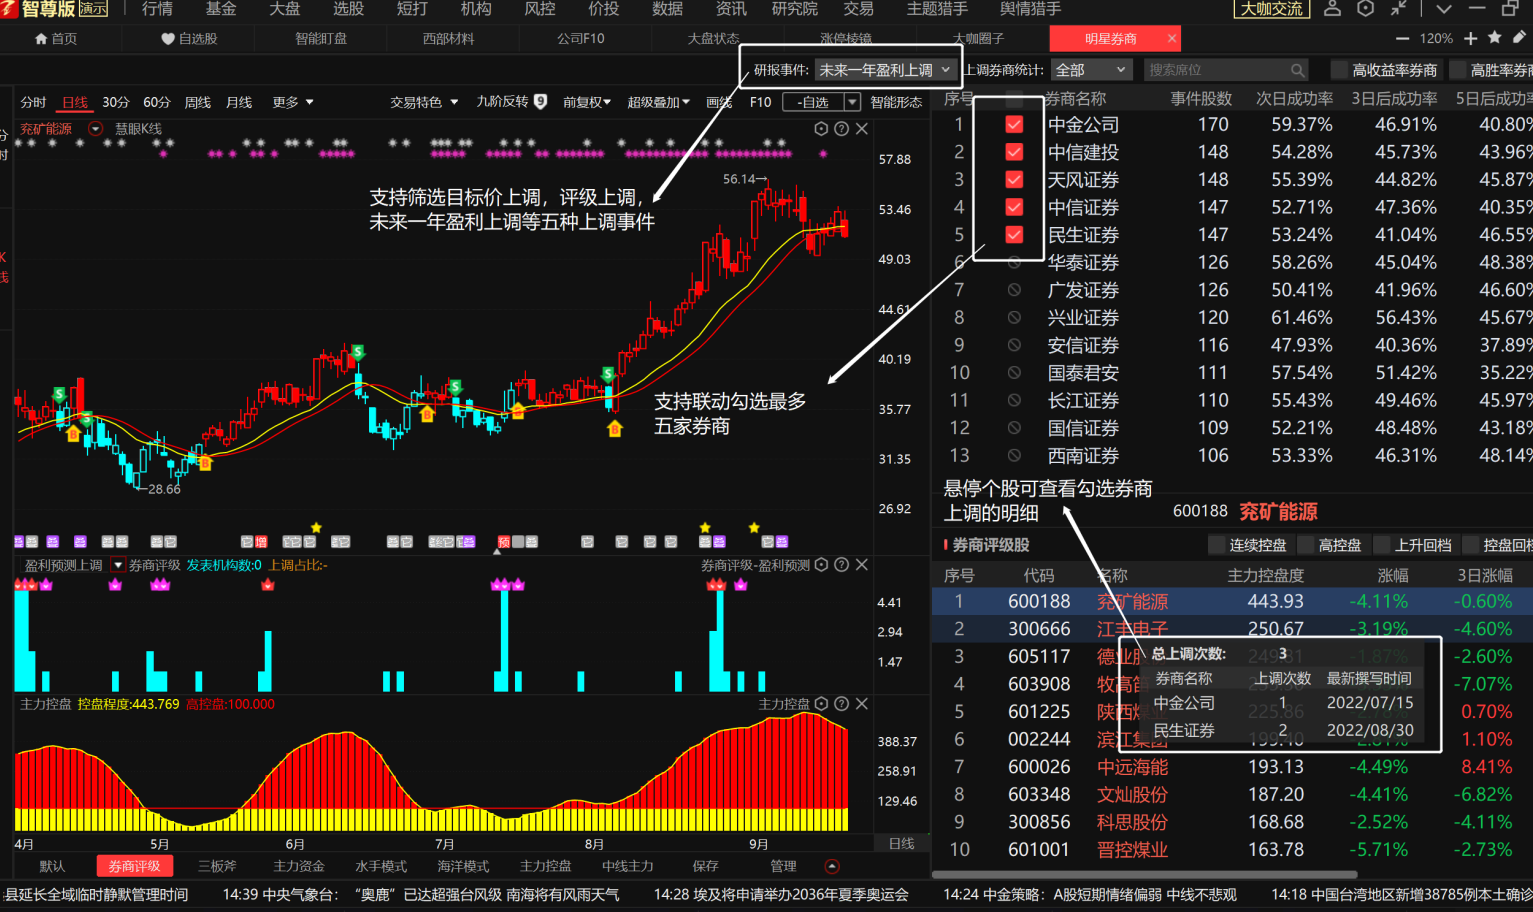The image size is (1533, 912).
Task: Click the heart icon 自选股
Action: click(x=168, y=39)
